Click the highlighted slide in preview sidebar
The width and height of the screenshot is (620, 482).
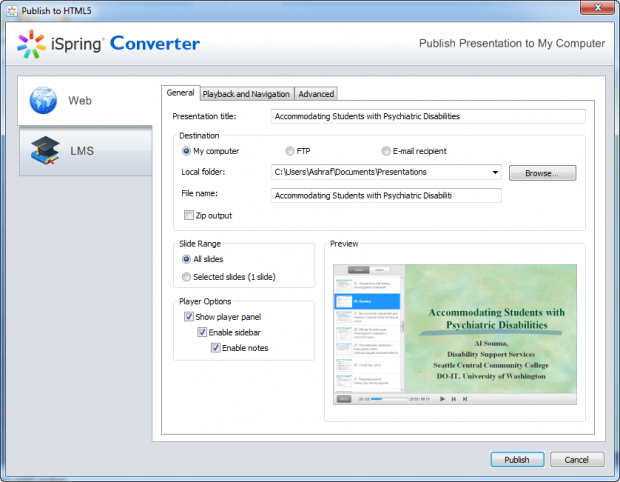[367, 301]
